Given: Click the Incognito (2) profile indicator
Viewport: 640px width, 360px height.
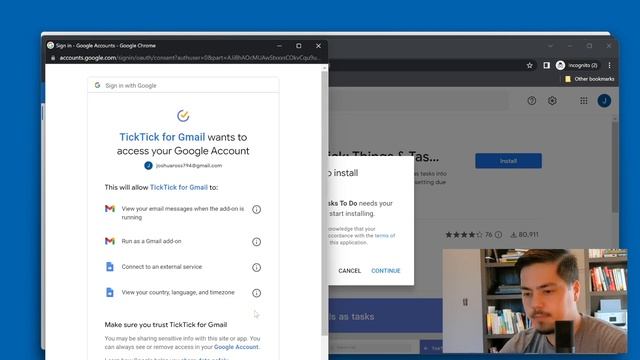Looking at the screenshot, I should [577, 65].
